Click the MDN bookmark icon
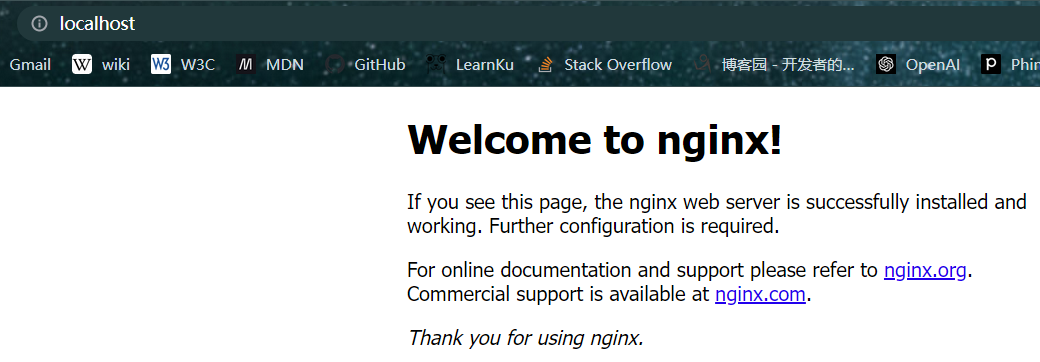 (246, 64)
